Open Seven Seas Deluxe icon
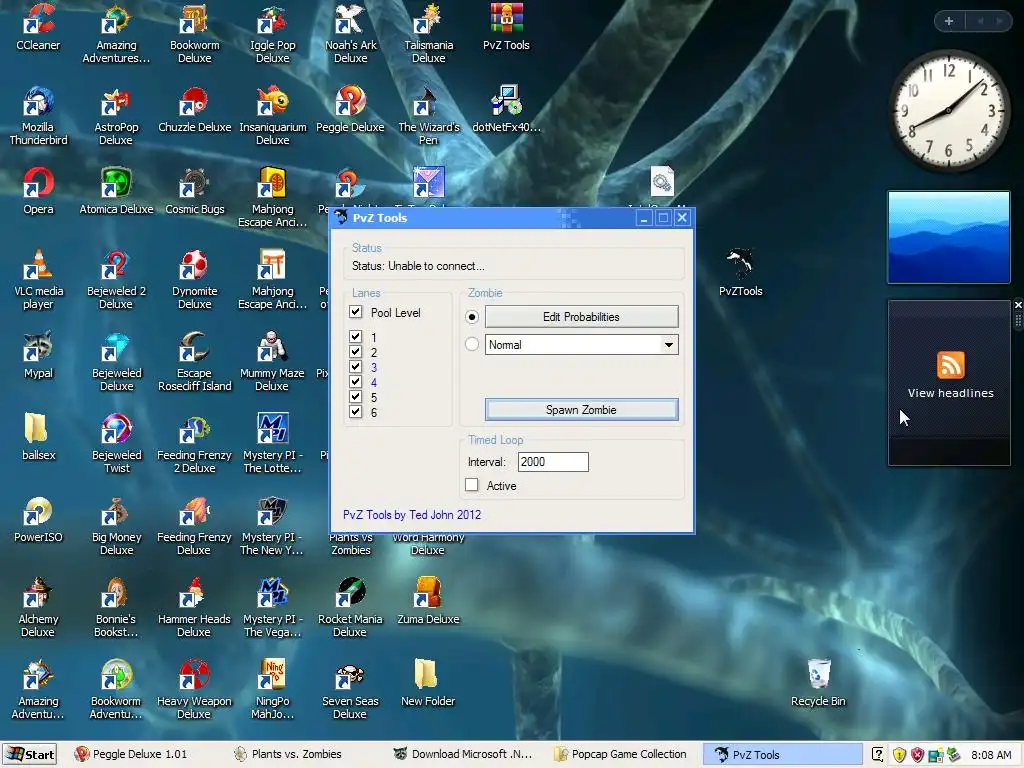 [x=351, y=689]
